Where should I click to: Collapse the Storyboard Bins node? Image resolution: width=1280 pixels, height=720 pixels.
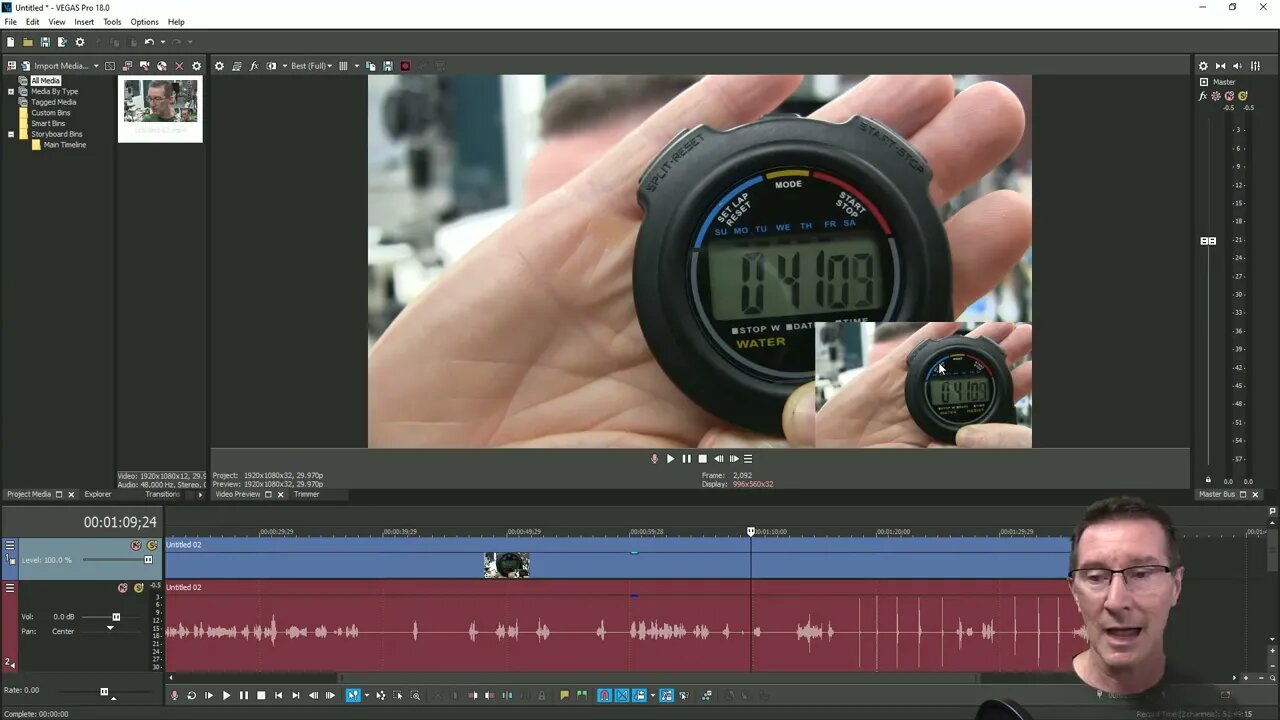[11, 134]
